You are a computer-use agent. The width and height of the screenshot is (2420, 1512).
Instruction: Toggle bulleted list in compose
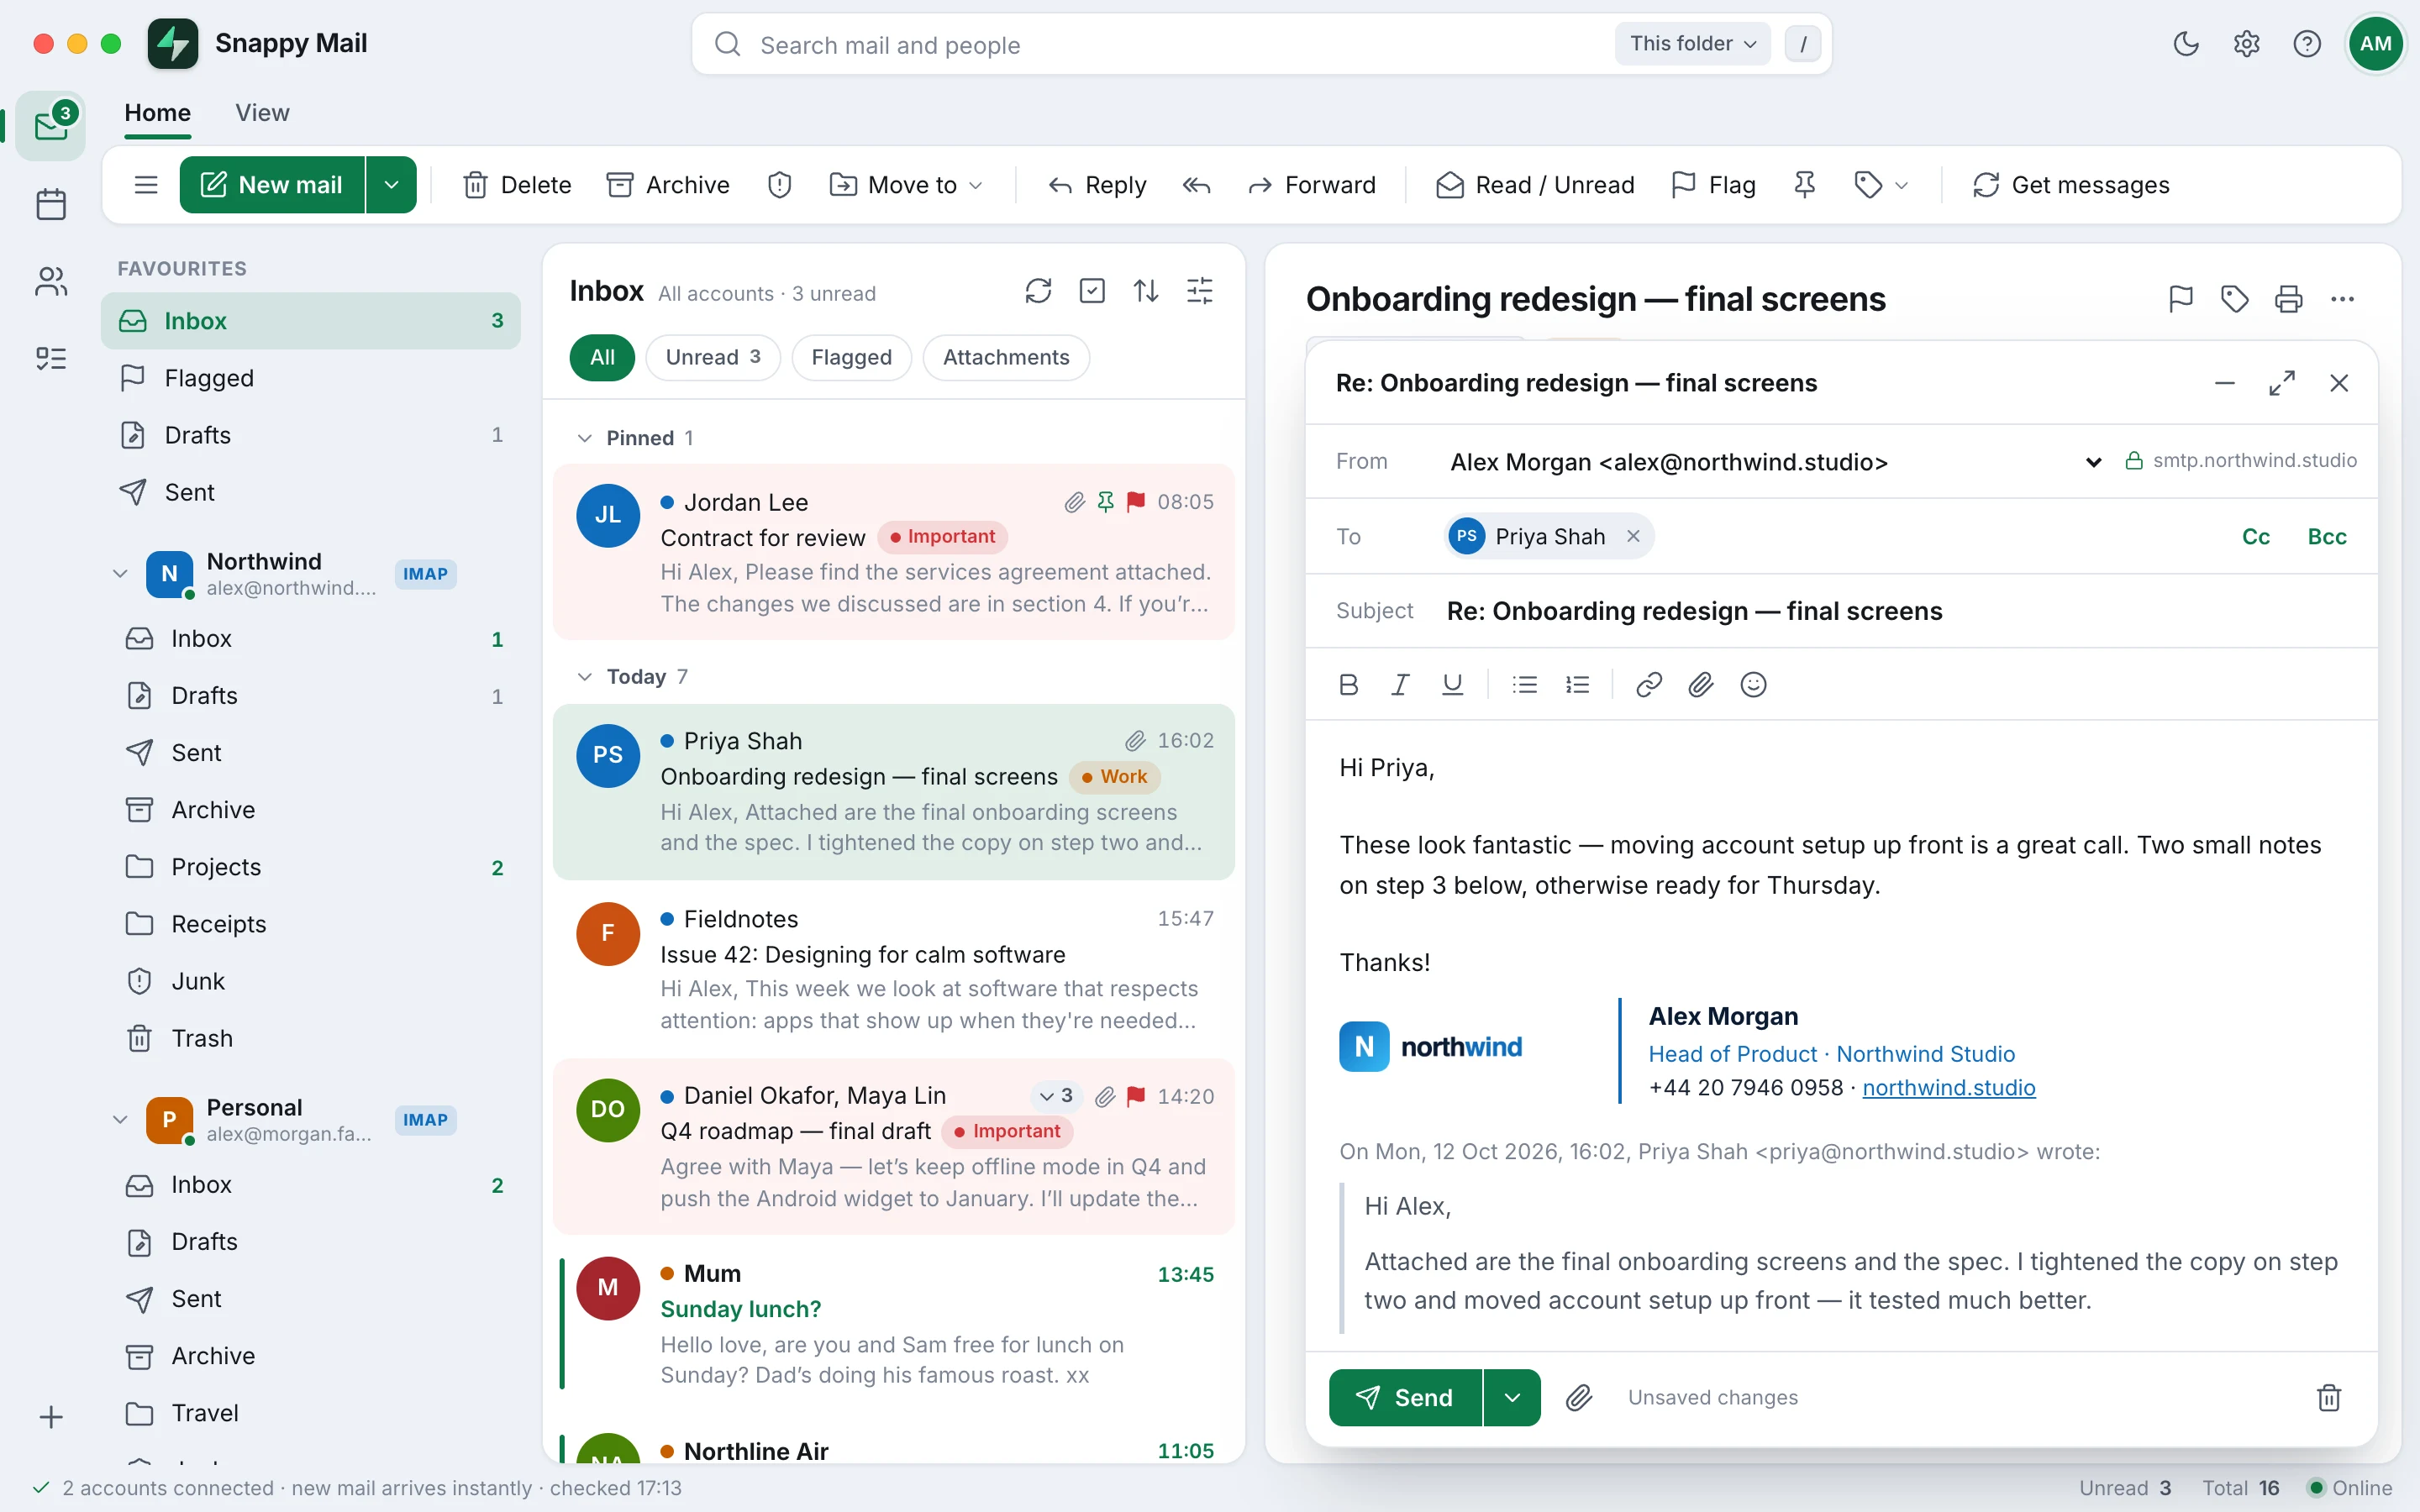click(1525, 684)
